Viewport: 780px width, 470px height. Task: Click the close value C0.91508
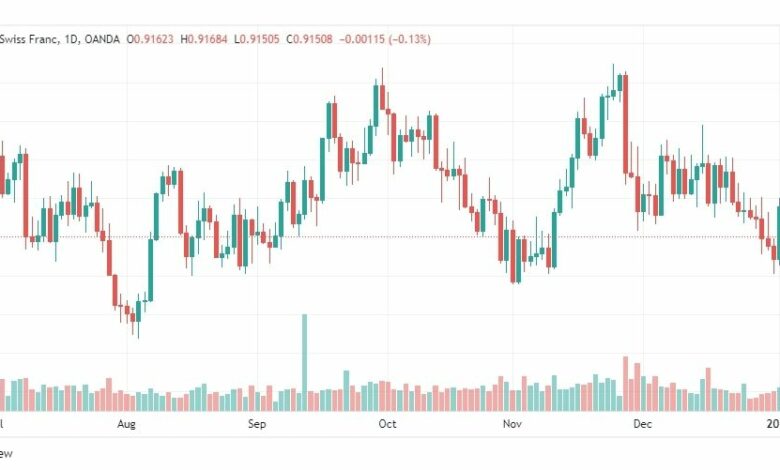point(309,39)
